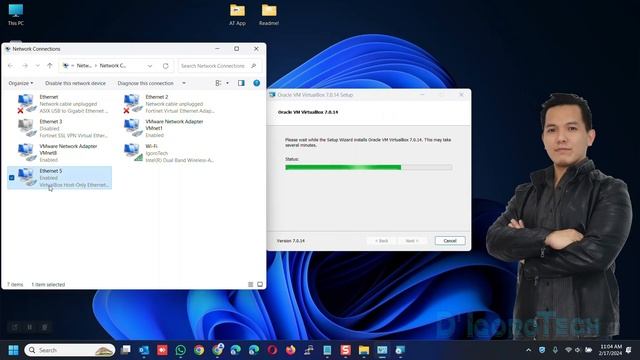Switch to details view in status bar
The height and width of the screenshot is (360, 640).
click(251, 284)
